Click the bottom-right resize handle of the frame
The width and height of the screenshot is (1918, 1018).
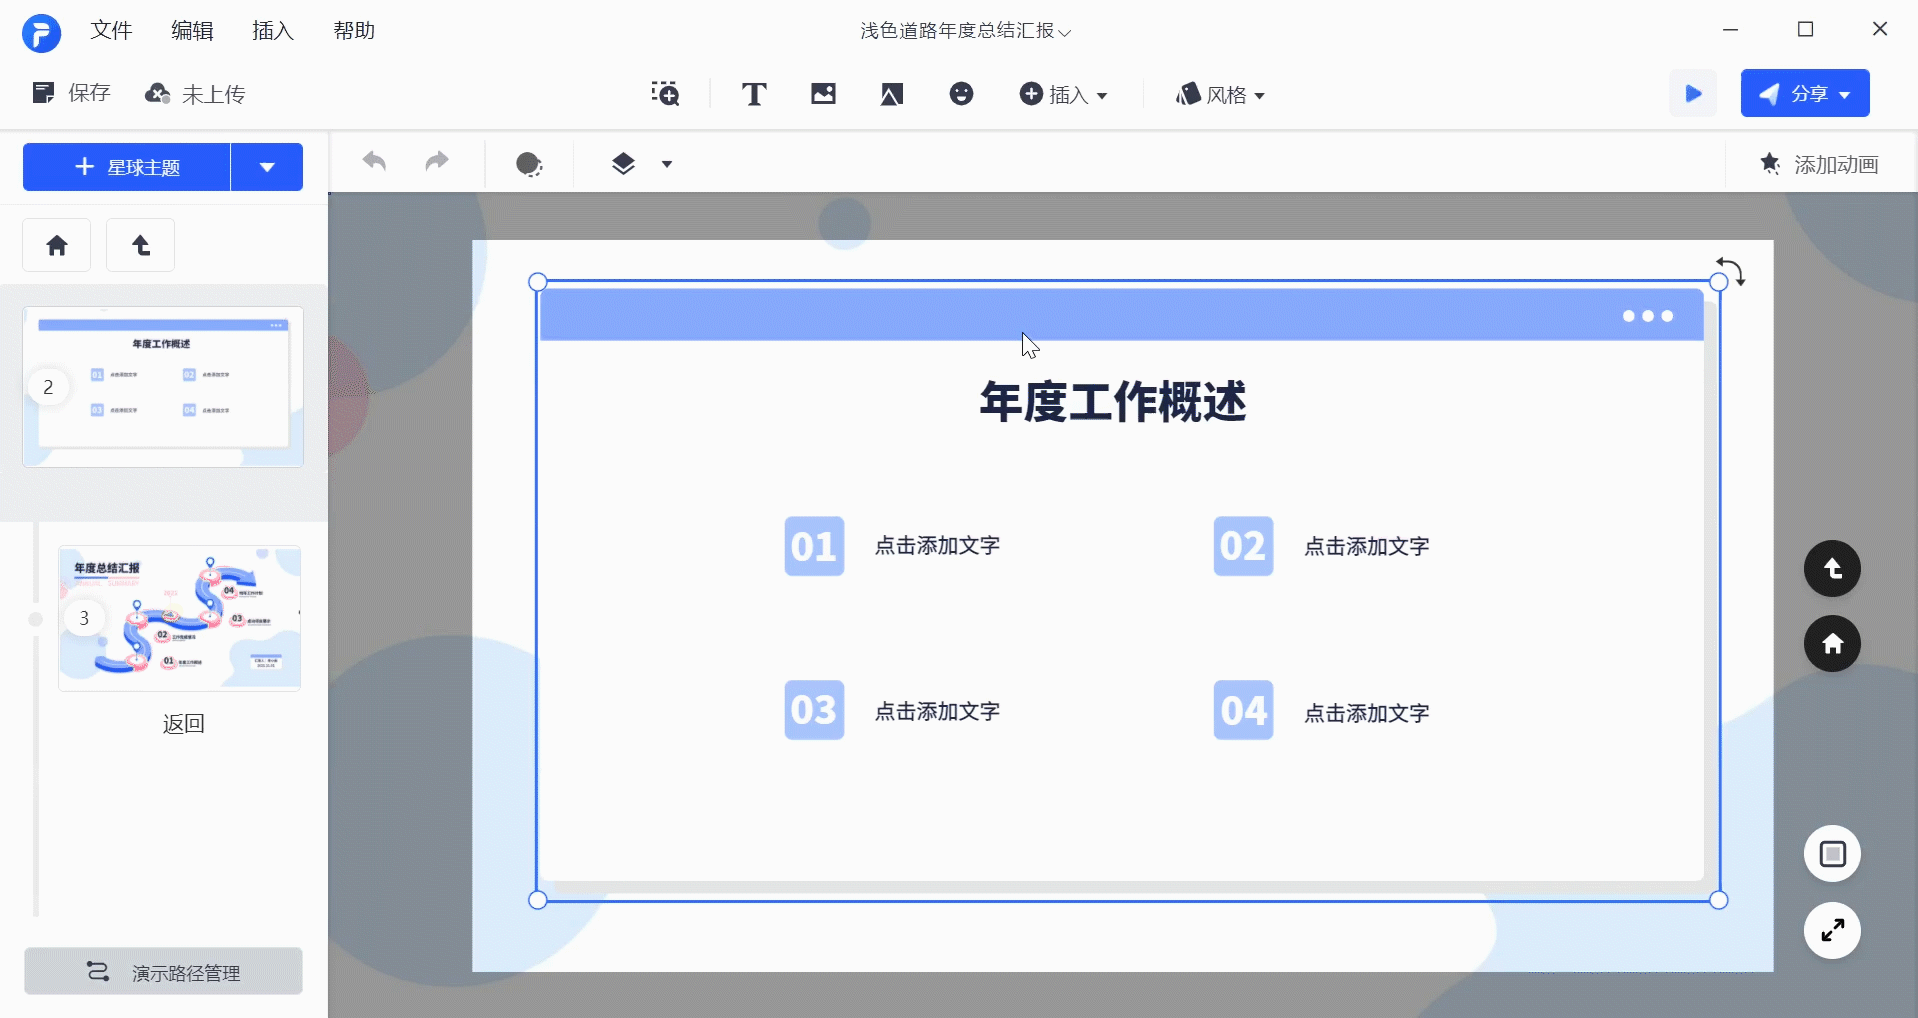[x=1719, y=900]
